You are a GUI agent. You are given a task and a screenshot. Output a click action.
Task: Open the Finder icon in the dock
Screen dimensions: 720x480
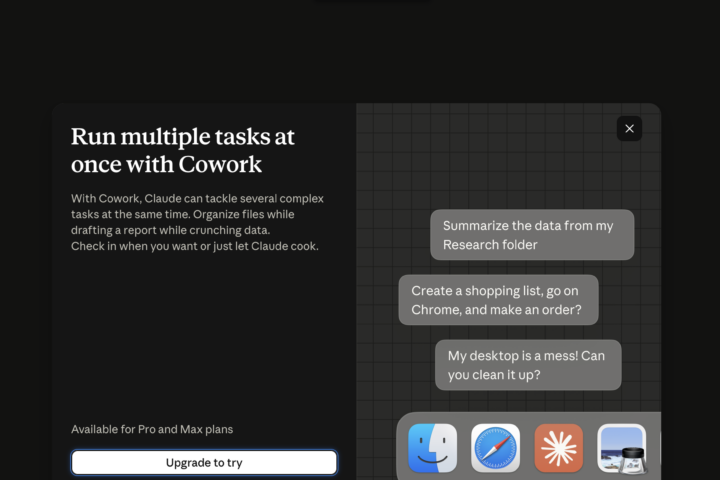(x=432, y=448)
